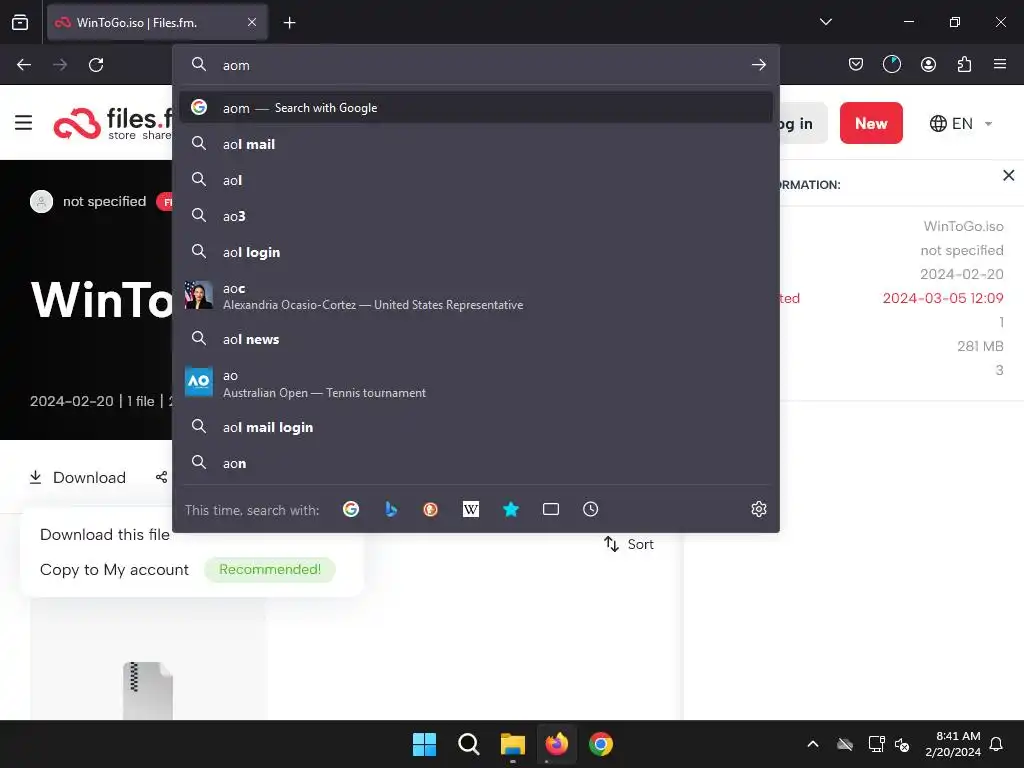Image resolution: width=1024 pixels, height=768 pixels.
Task: Click the go arrow in address bar
Action: coord(758,65)
